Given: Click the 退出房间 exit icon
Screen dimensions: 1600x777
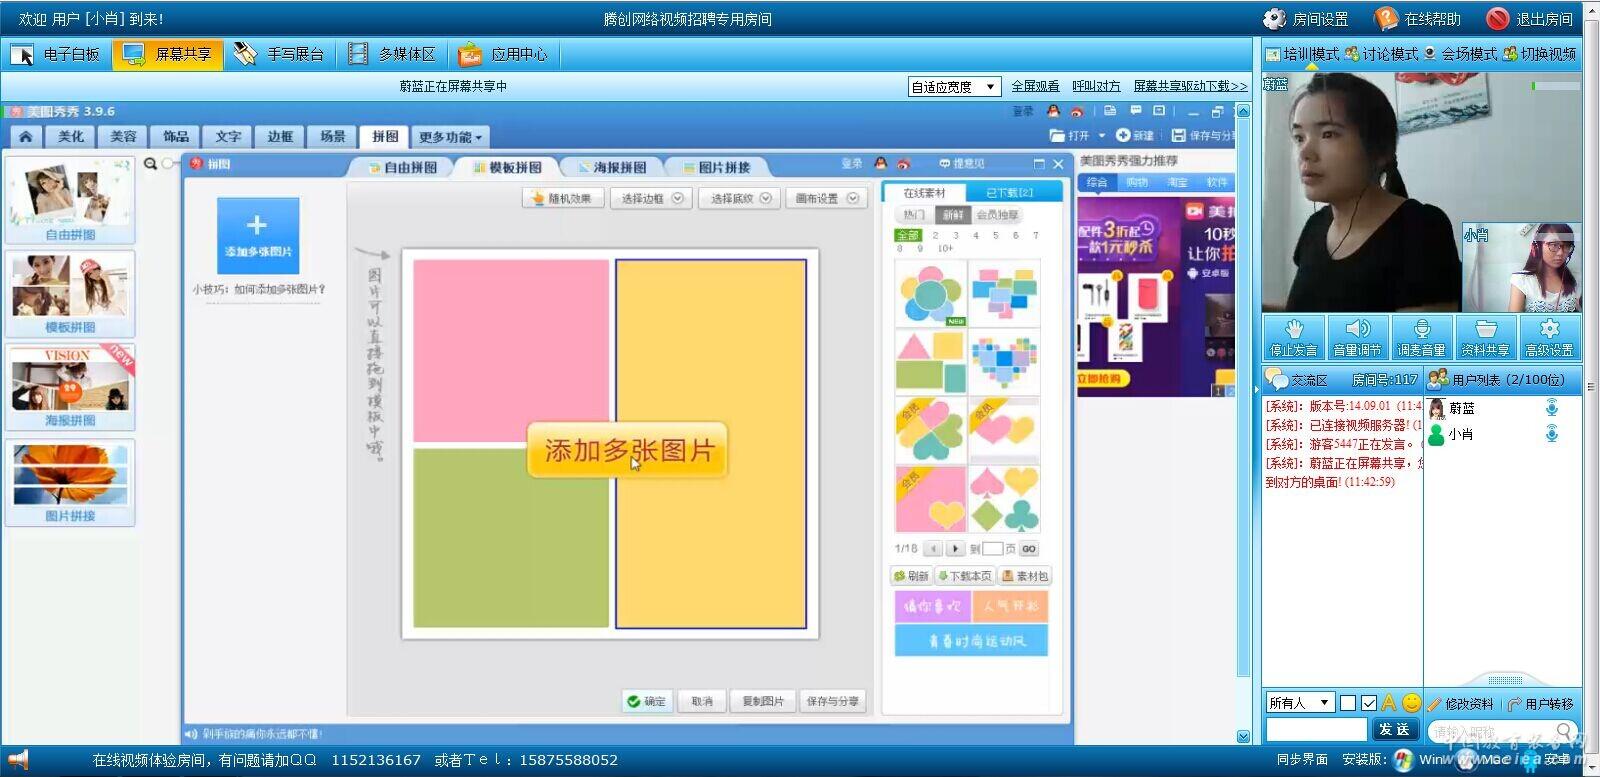Looking at the screenshot, I should click(x=1497, y=19).
